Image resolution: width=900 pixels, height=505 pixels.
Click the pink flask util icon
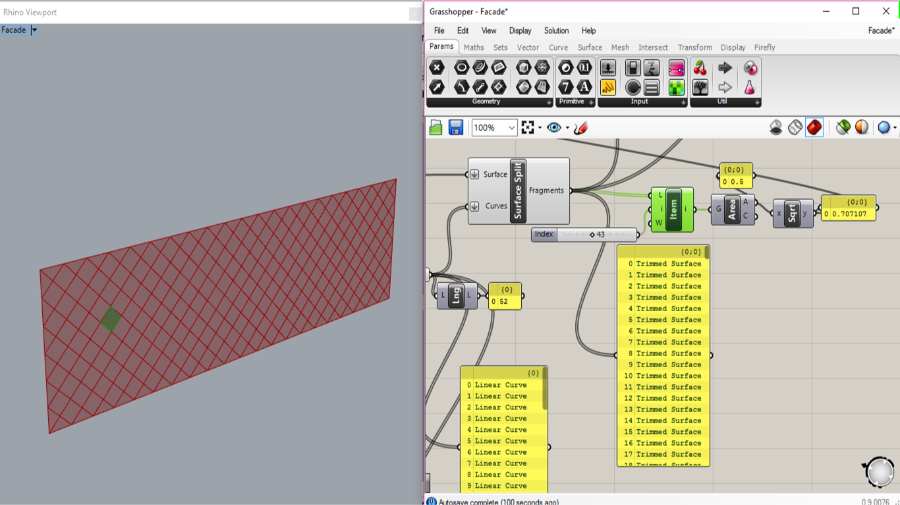coord(750,87)
